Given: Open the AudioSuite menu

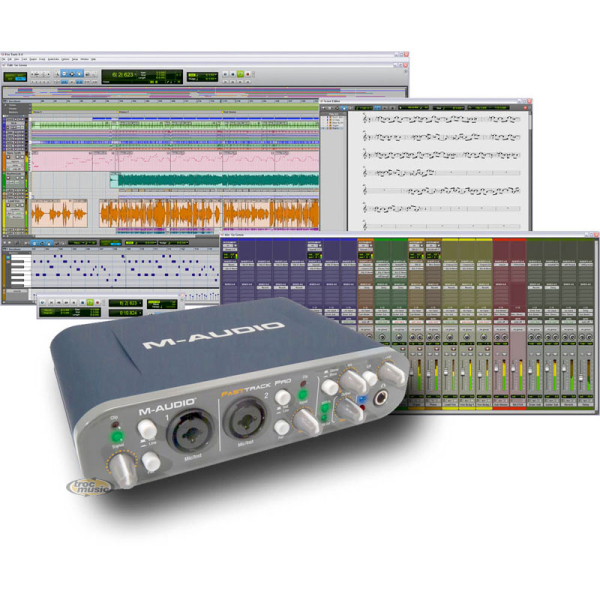Looking at the screenshot, I should coord(53,59).
